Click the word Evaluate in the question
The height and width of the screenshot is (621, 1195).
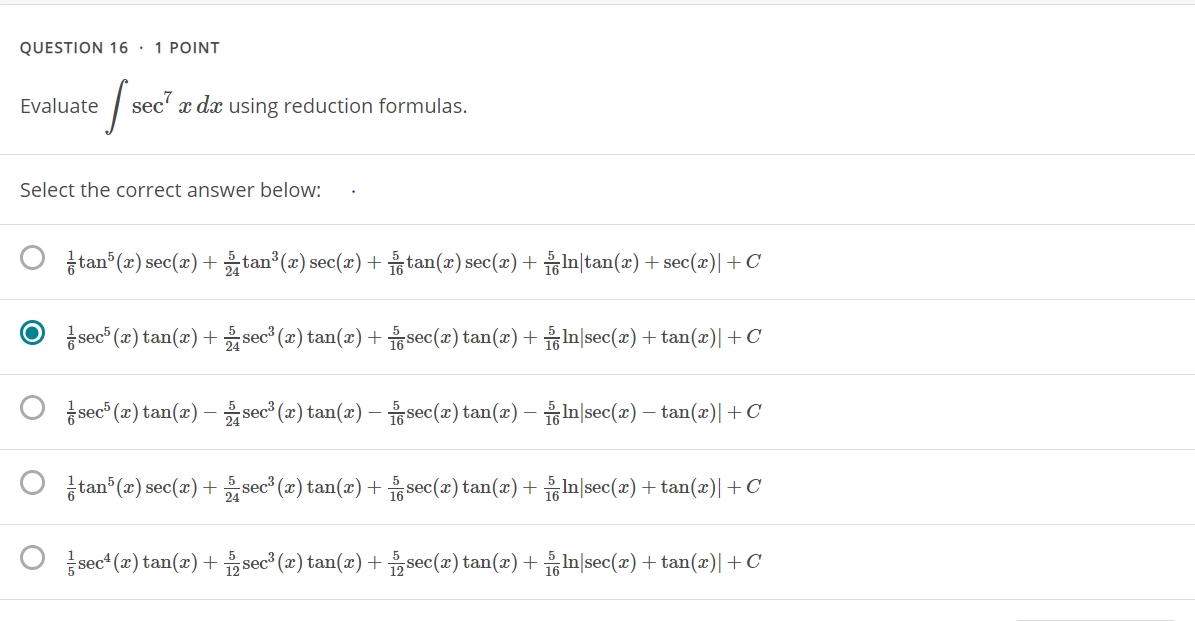(59, 106)
